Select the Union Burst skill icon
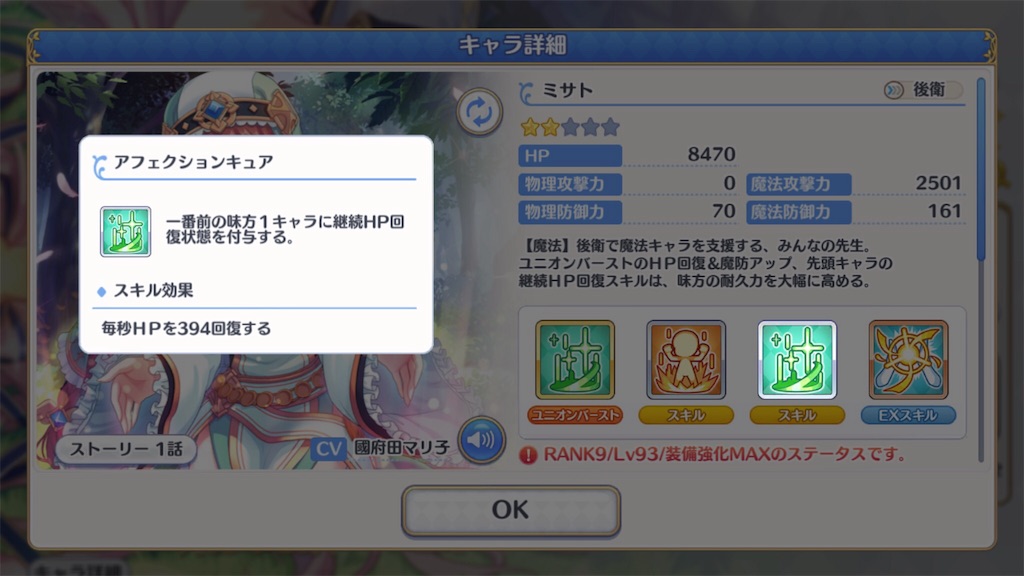The height and width of the screenshot is (576, 1024). tap(575, 360)
